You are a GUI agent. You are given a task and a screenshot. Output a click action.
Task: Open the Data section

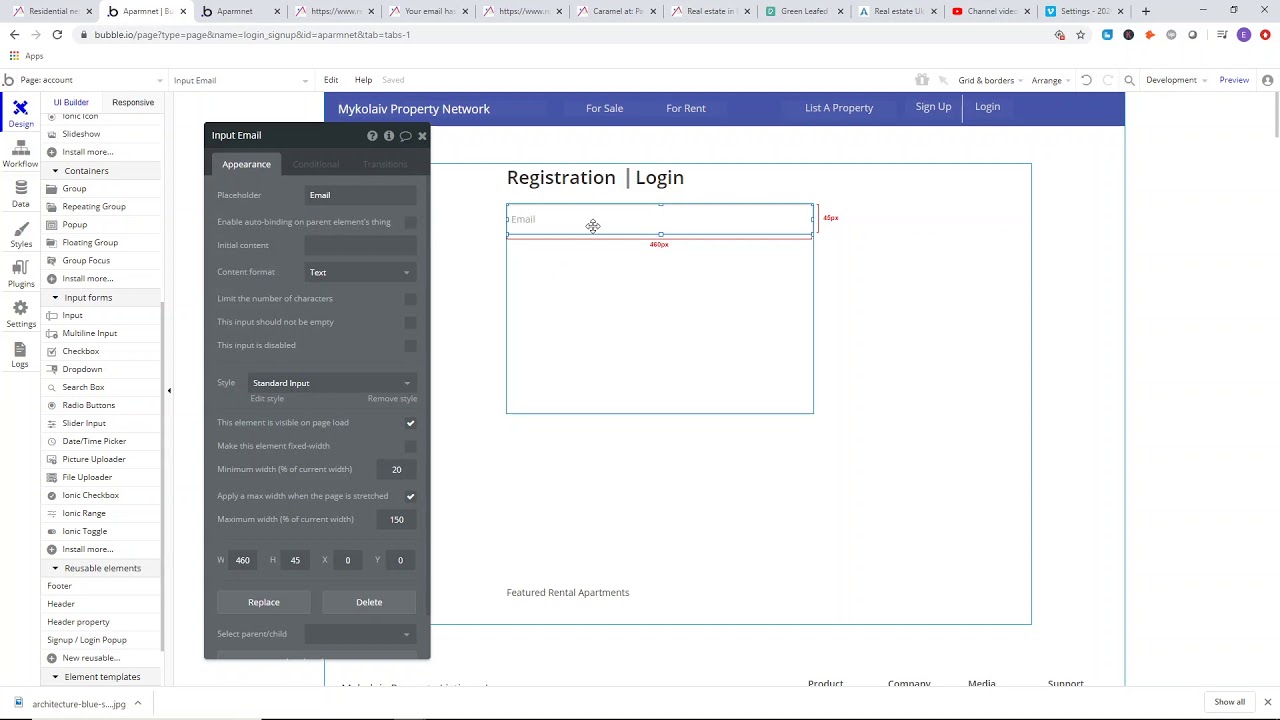[20, 193]
